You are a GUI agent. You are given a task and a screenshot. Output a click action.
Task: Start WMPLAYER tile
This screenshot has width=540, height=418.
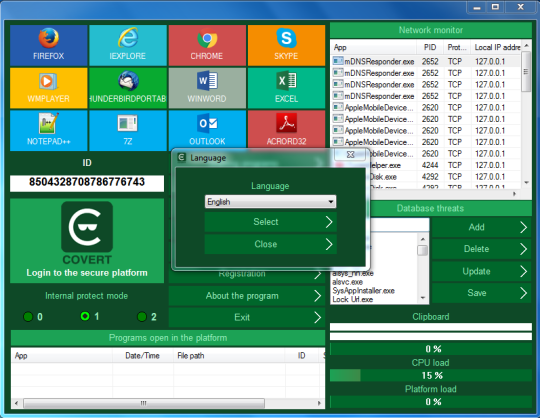point(49,88)
